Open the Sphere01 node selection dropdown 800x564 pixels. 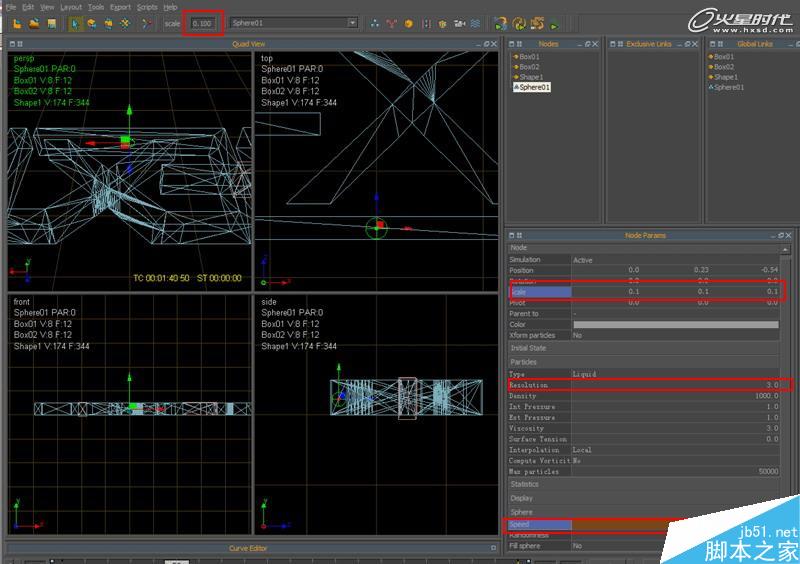352,22
